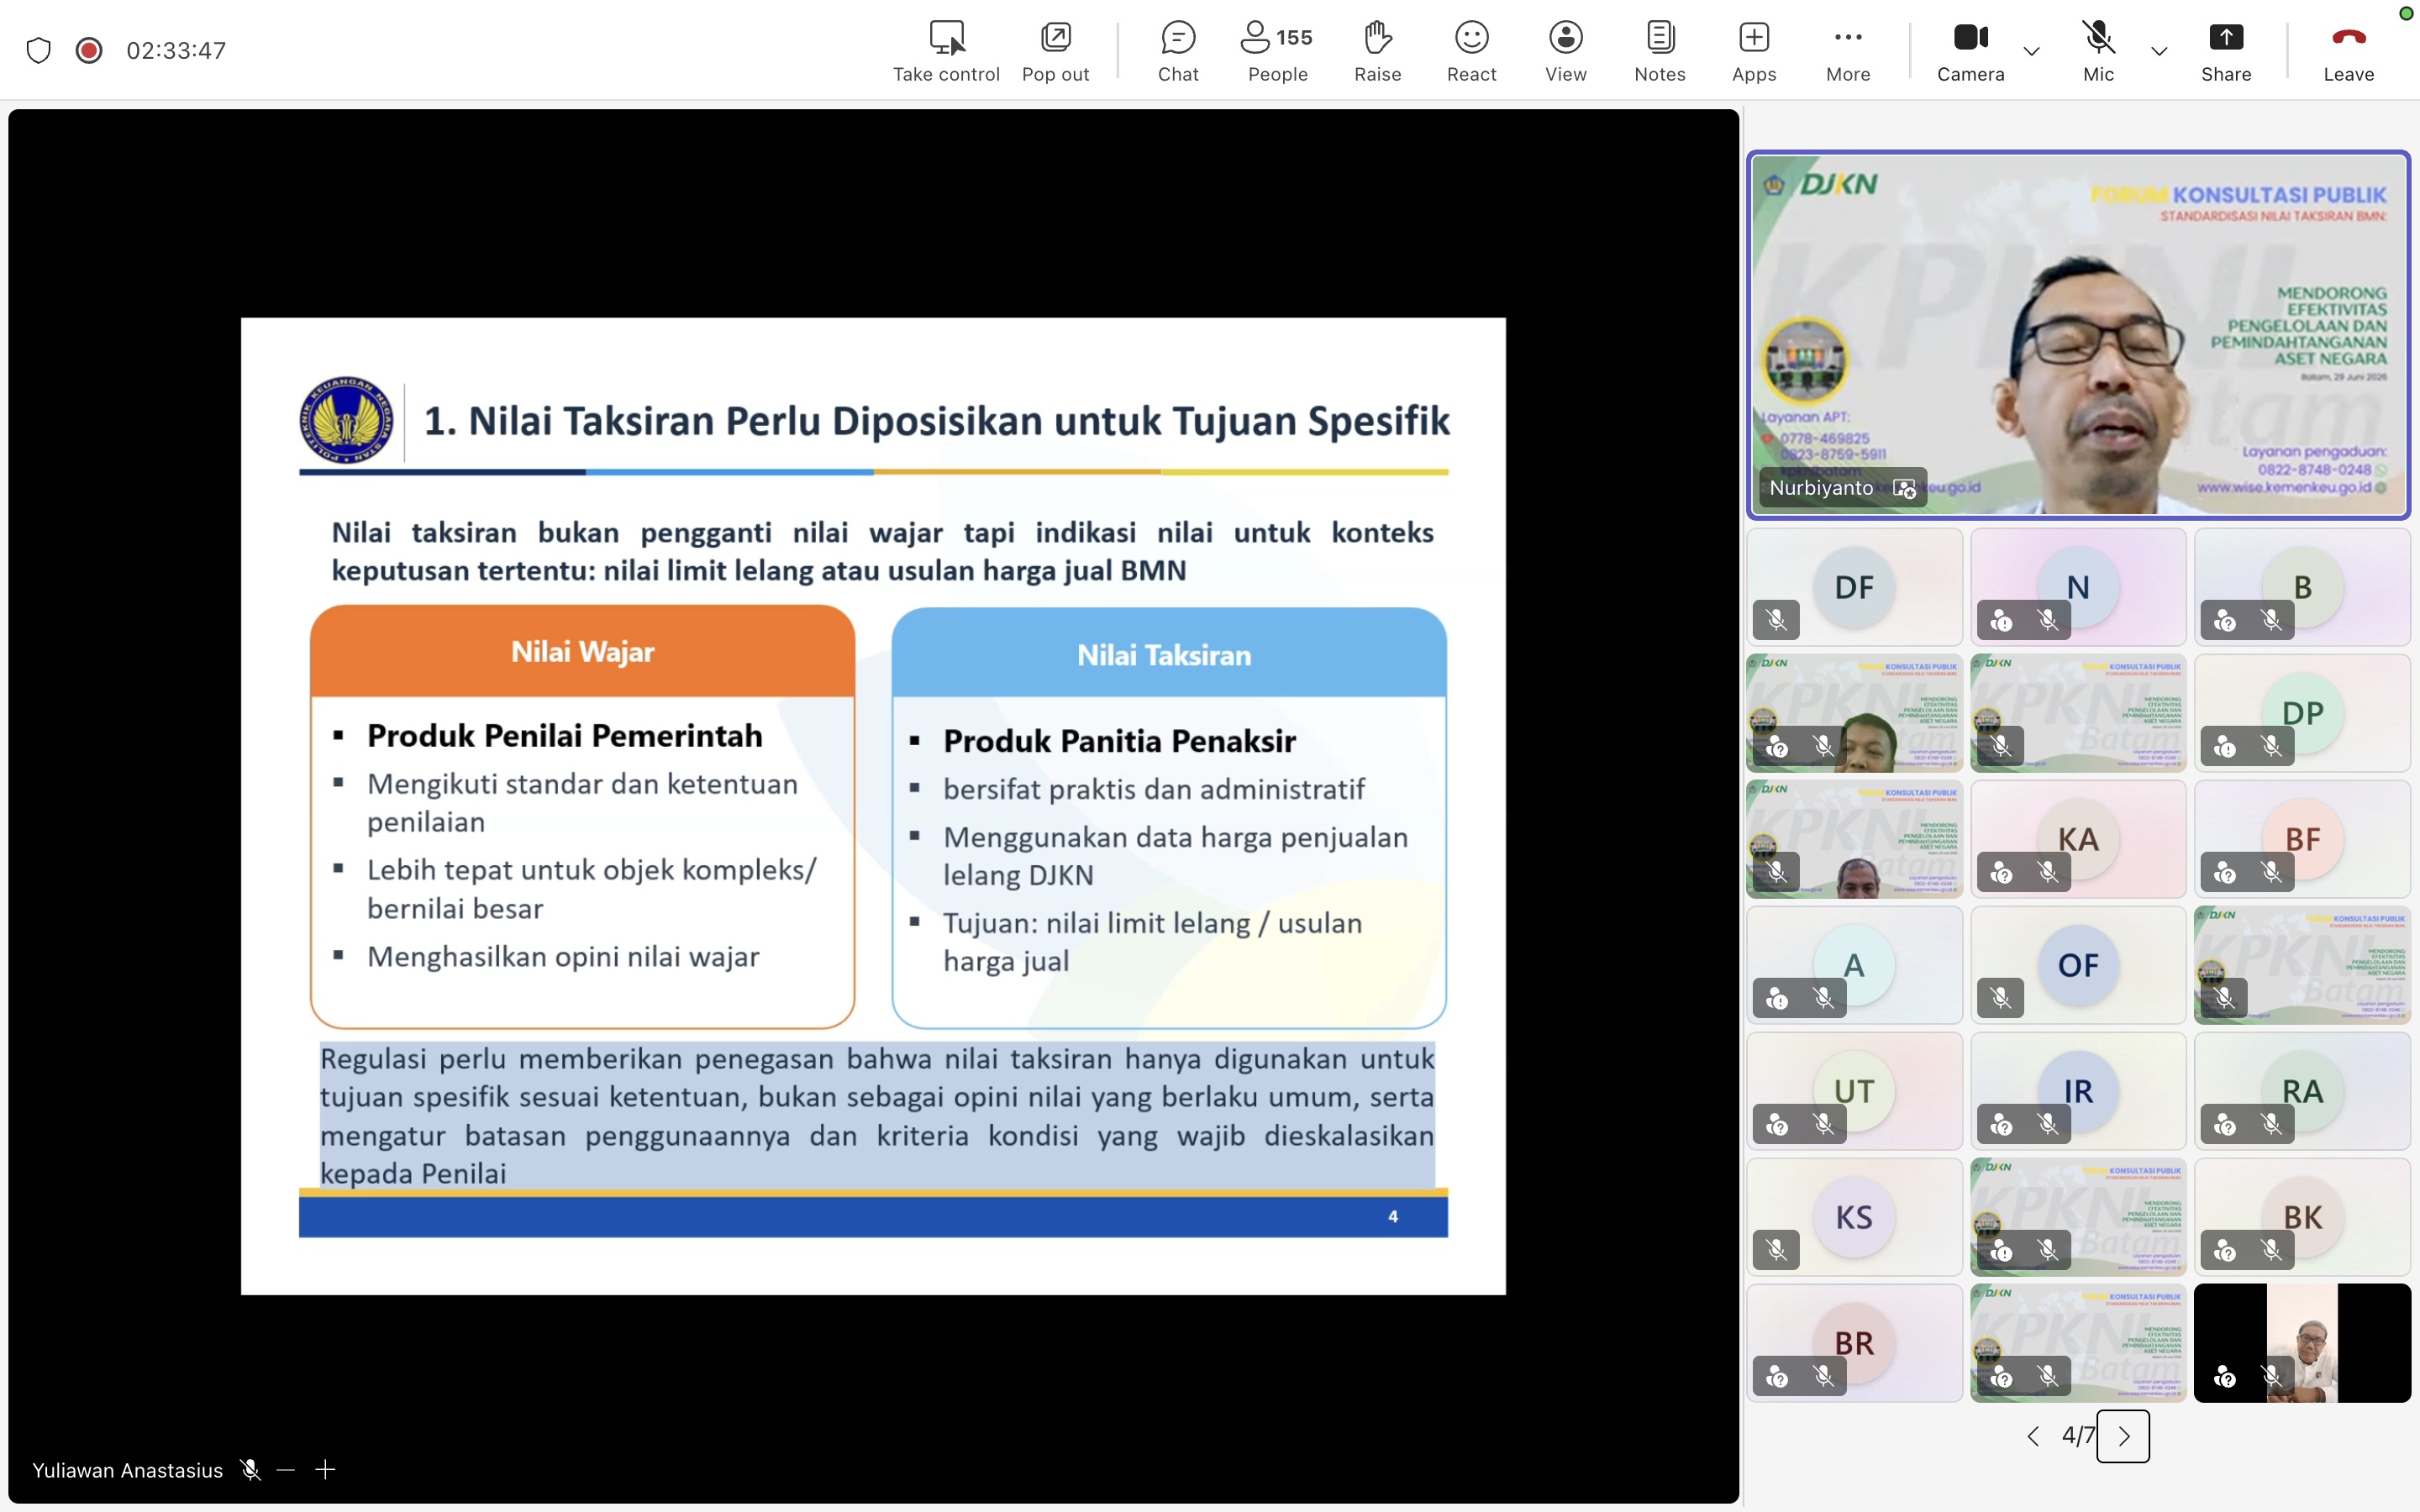2420x1512 pixels.
Task: Zoom in the shared content with plus
Action: tap(325, 1469)
